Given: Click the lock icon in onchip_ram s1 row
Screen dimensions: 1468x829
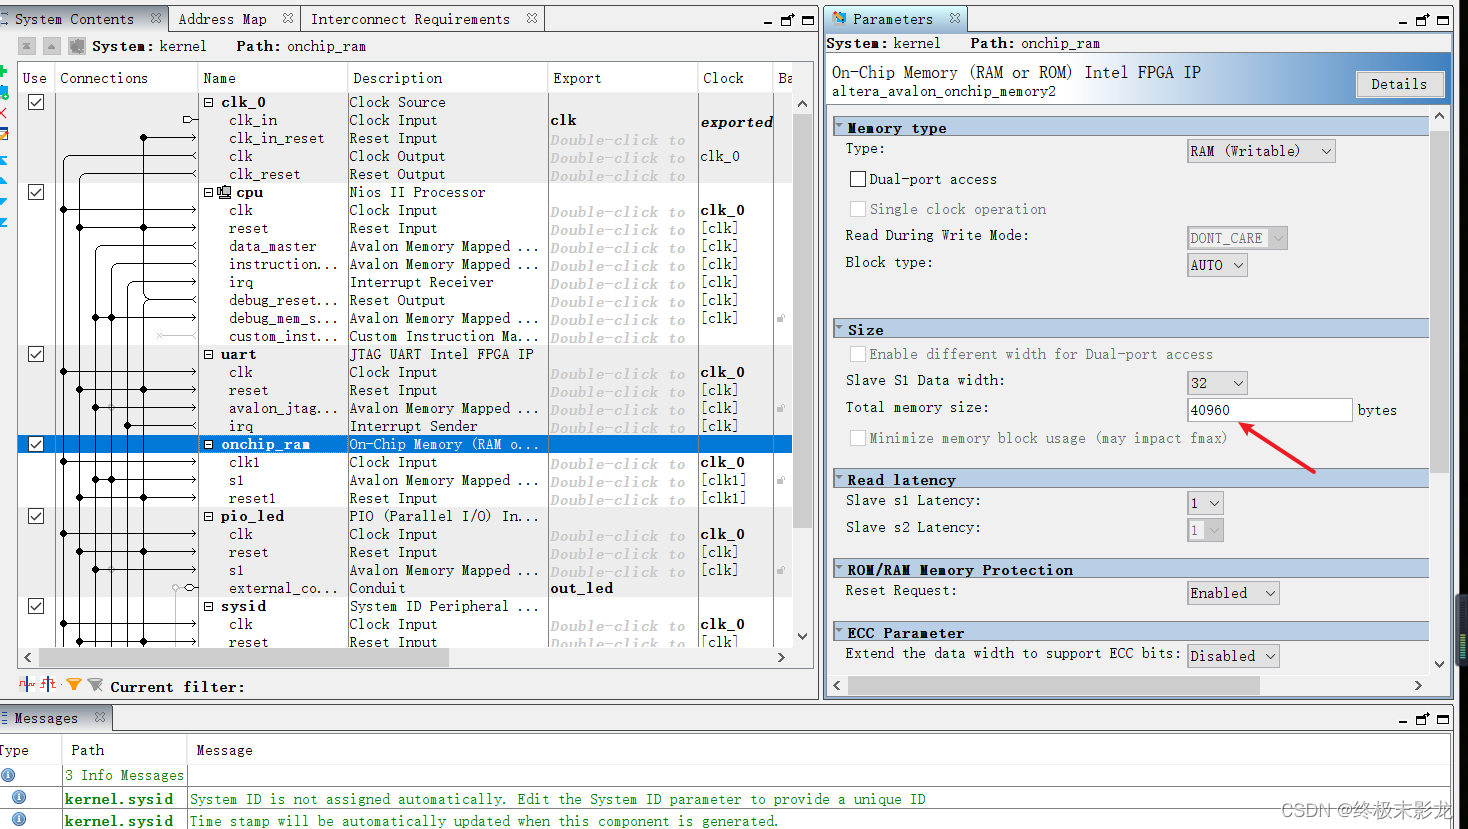Looking at the screenshot, I should tap(781, 480).
